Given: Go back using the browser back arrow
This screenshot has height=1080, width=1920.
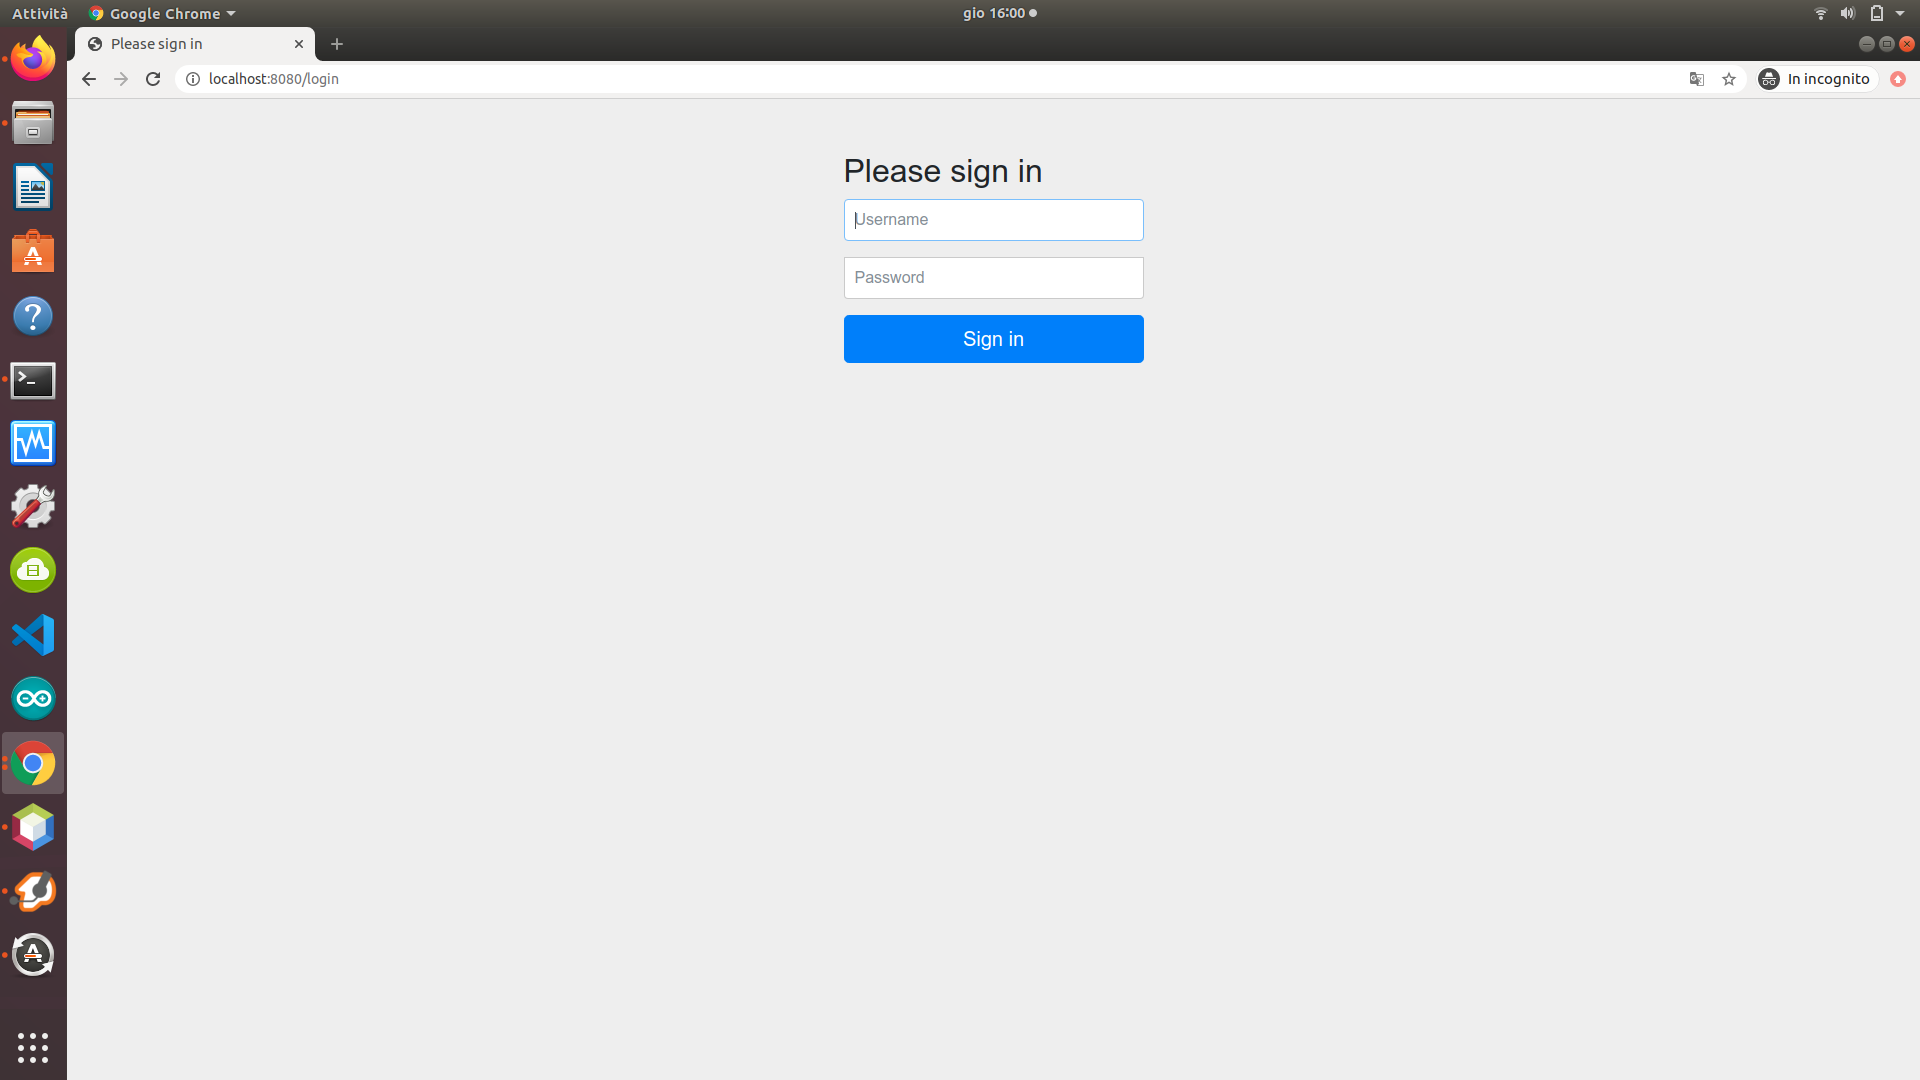Looking at the screenshot, I should coord(89,79).
